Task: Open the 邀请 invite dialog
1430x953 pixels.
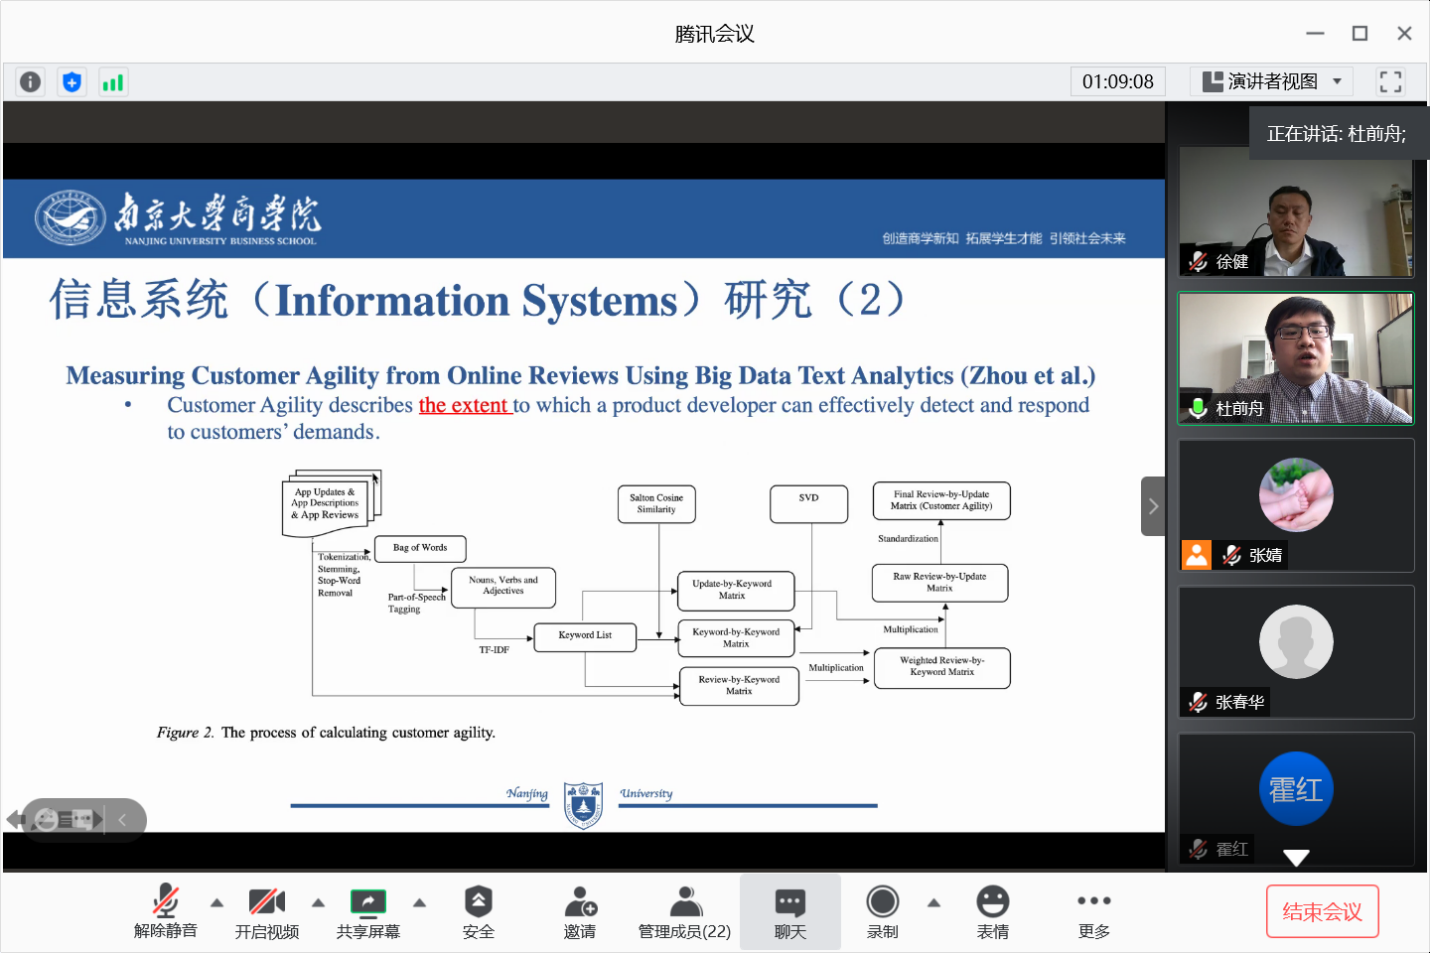Action: [580, 911]
